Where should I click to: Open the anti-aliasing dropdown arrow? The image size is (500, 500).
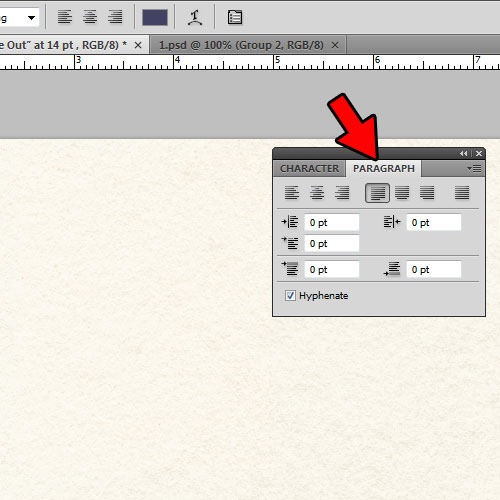tap(31, 18)
